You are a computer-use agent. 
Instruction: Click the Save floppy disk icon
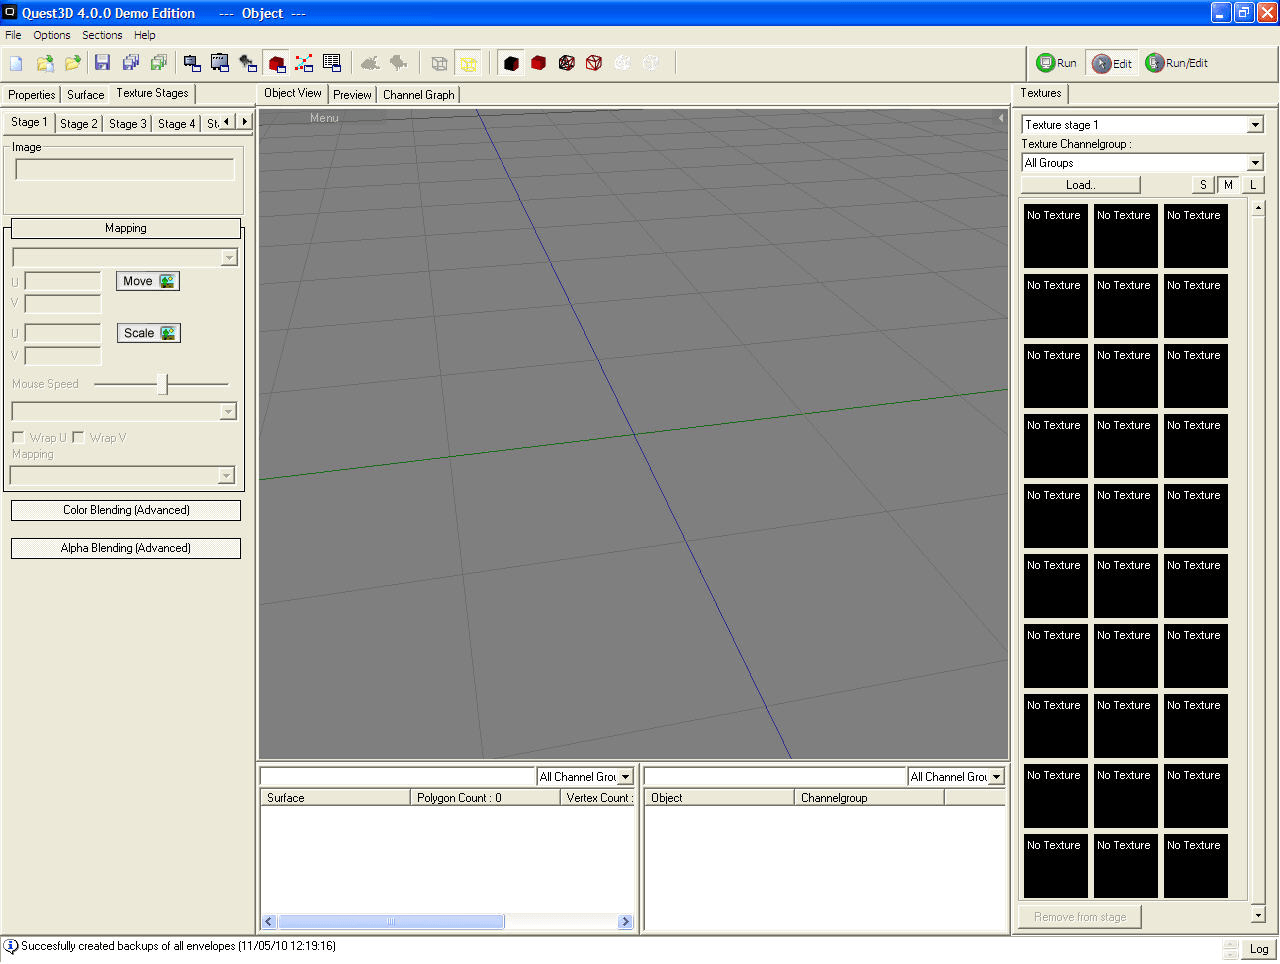coord(102,63)
